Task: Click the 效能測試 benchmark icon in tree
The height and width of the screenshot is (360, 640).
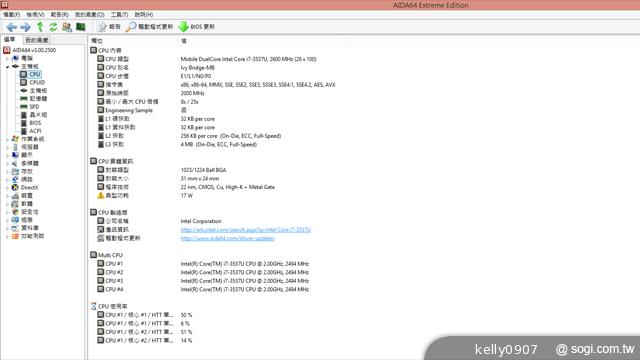Action: [15, 236]
